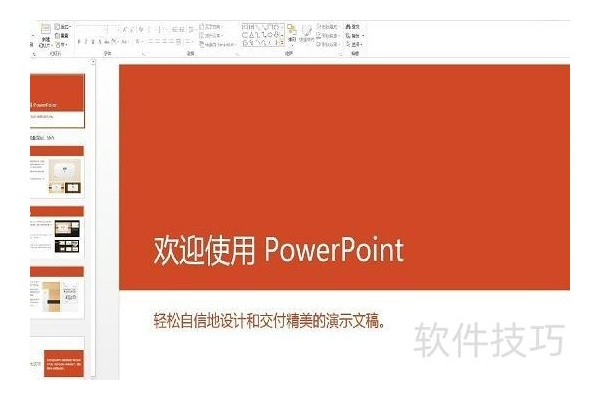Click the Decrease List Level icon
The height and width of the screenshot is (400, 600).
tap(176, 29)
